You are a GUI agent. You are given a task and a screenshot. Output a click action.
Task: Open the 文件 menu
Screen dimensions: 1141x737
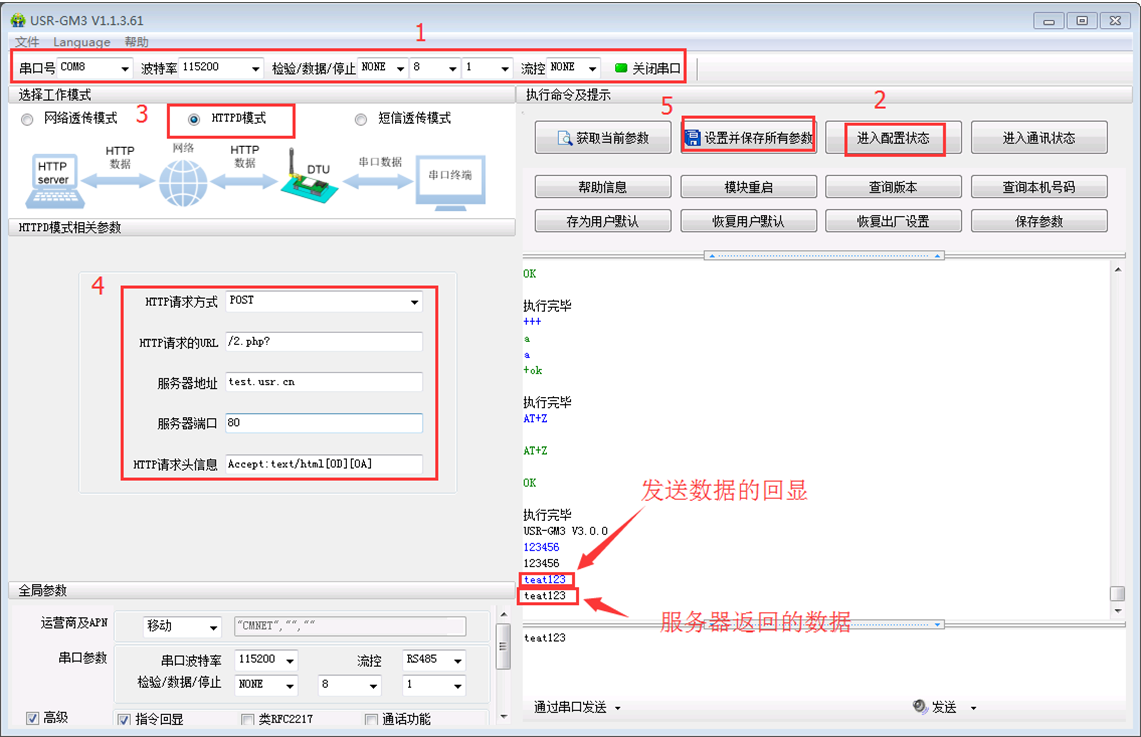(27, 42)
